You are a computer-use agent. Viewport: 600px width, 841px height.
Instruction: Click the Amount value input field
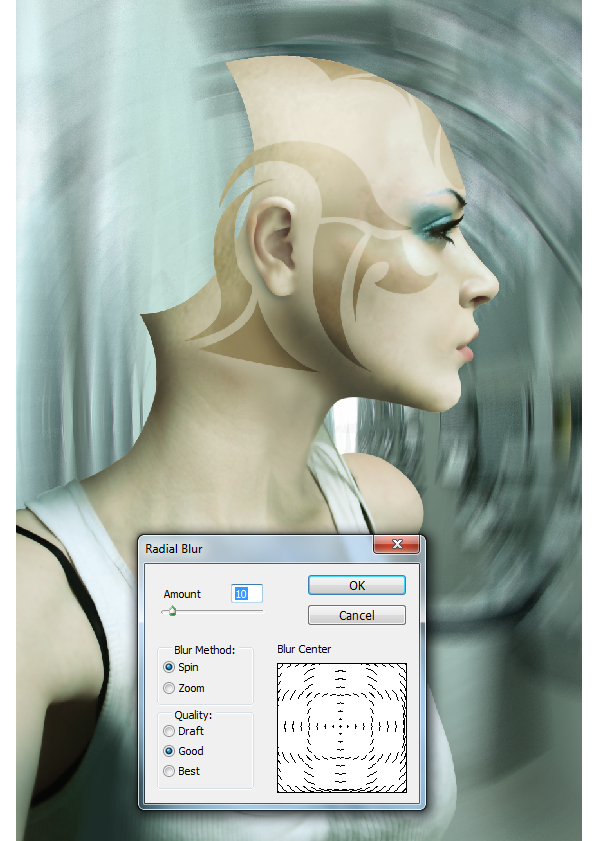pos(247,593)
